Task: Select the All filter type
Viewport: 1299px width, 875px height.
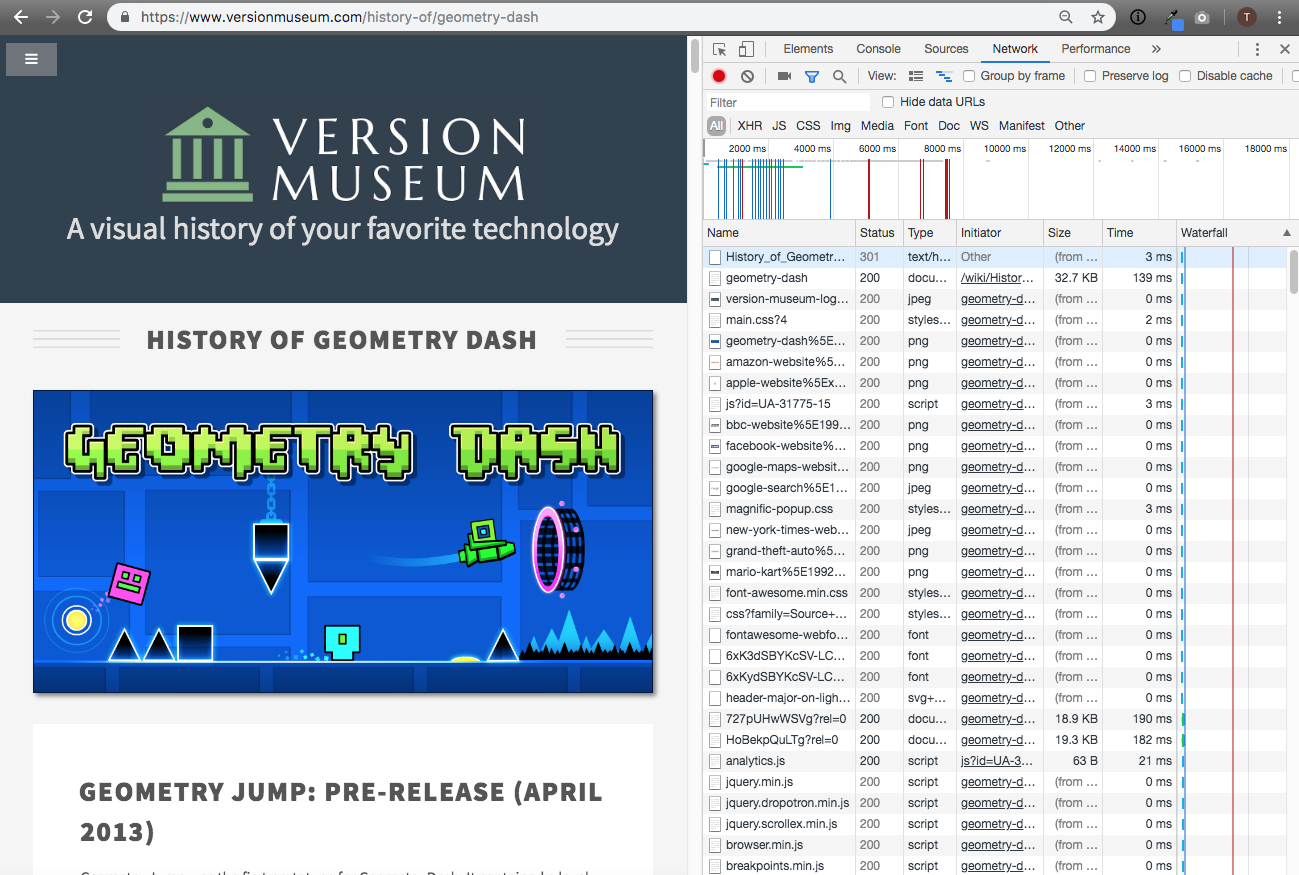Action: click(716, 126)
